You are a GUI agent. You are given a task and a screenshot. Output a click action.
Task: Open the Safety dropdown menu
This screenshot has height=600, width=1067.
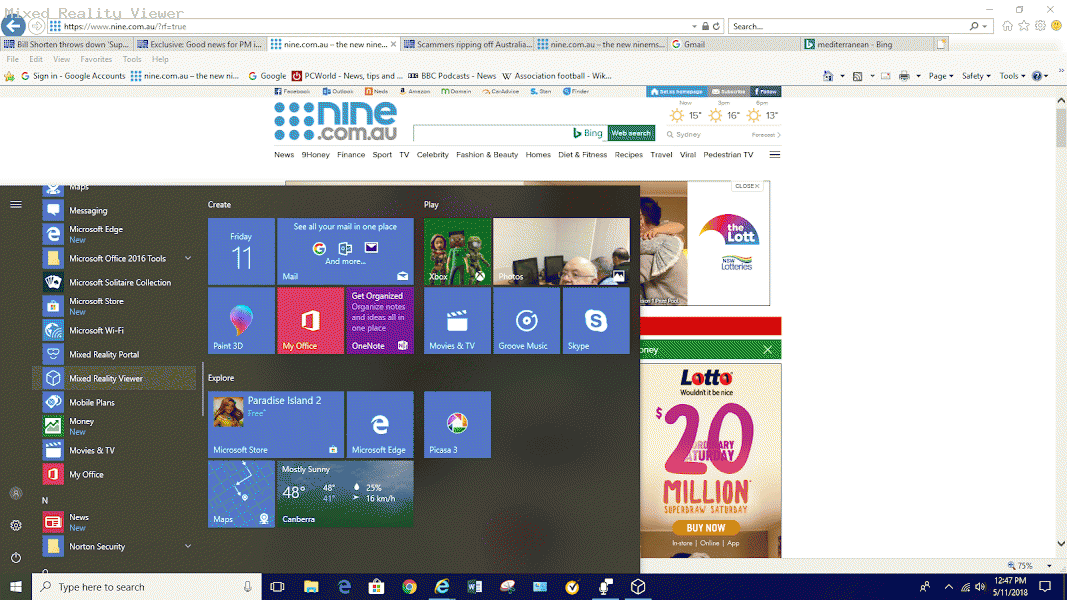(976, 76)
